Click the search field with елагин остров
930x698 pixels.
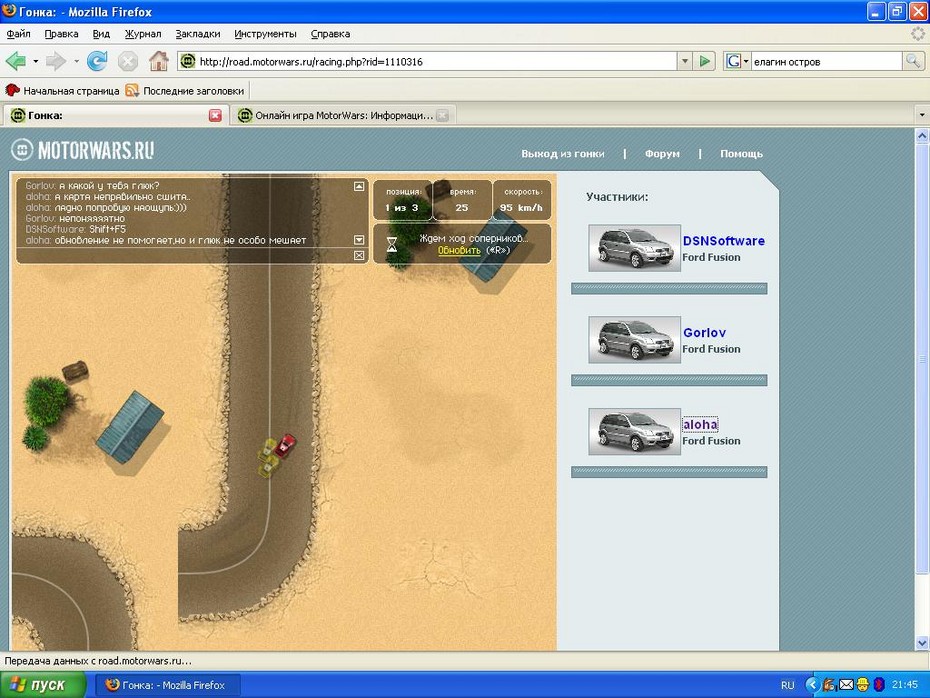827,61
